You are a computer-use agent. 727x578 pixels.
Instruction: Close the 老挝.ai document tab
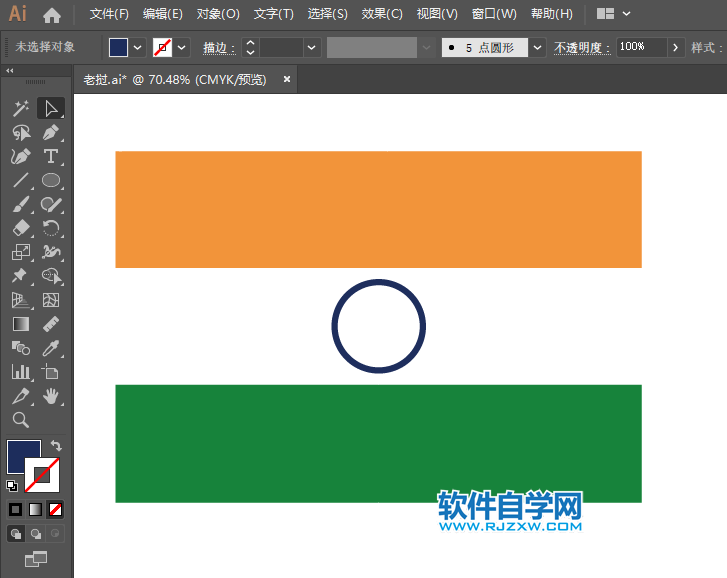click(288, 79)
